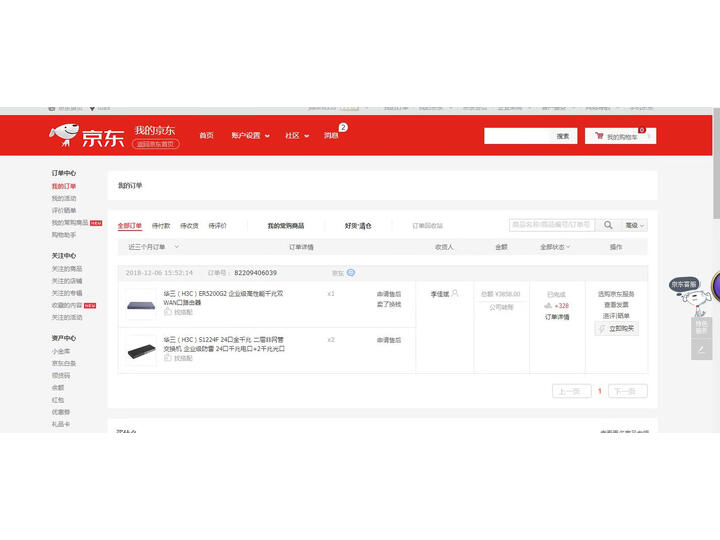Open 评价晒单 in the left sidebar
Viewport: 720px width, 540px height.
click(64, 210)
